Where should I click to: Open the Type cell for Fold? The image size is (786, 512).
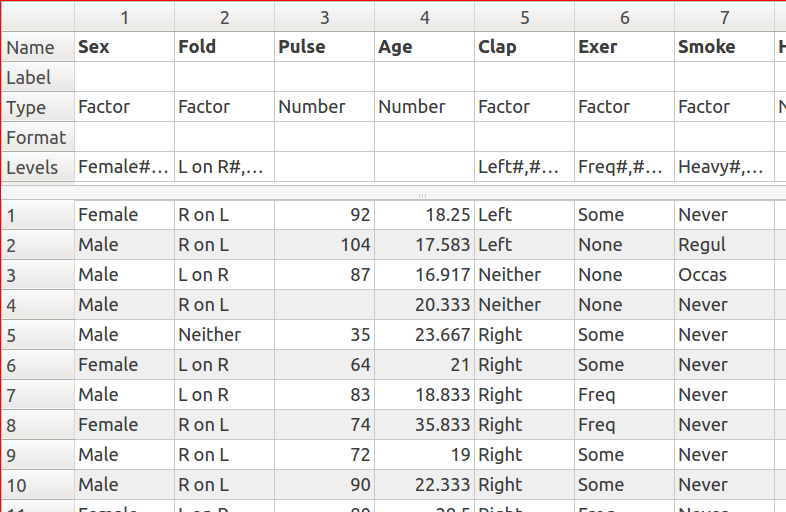(224, 107)
